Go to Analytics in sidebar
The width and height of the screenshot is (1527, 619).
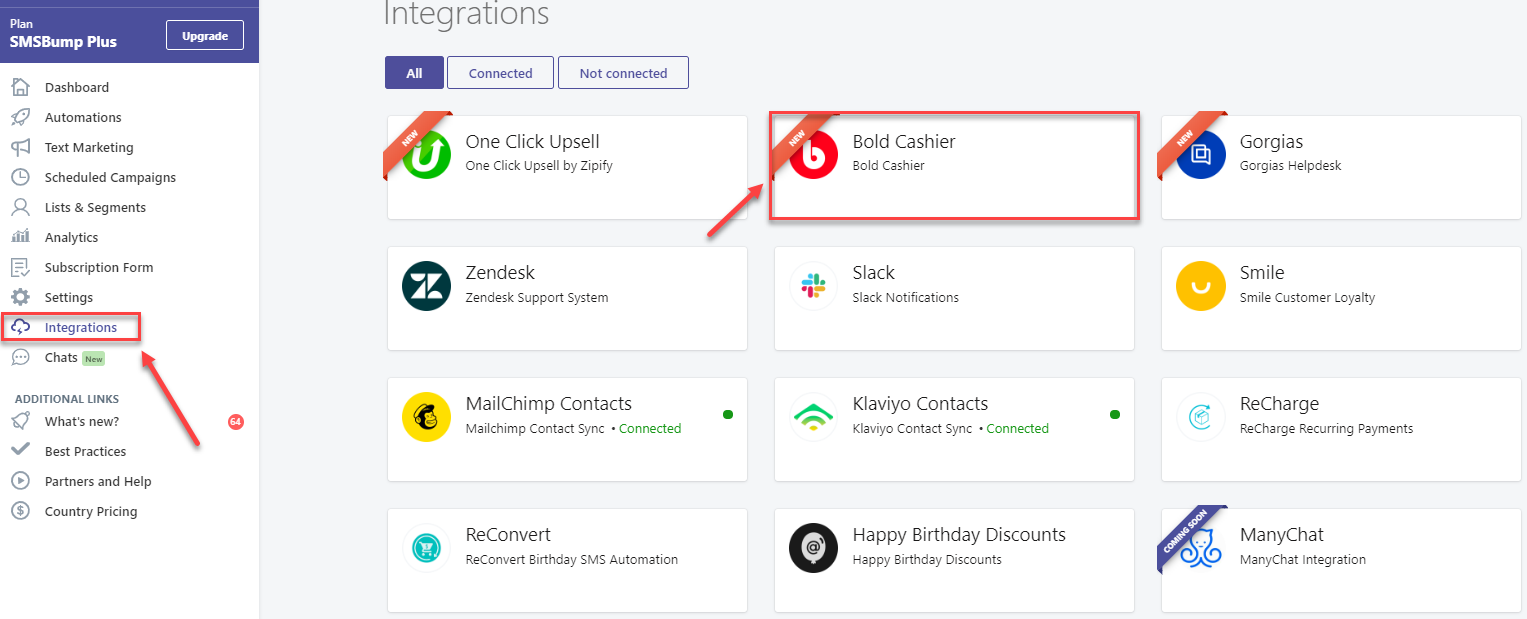pyautogui.click(x=71, y=237)
